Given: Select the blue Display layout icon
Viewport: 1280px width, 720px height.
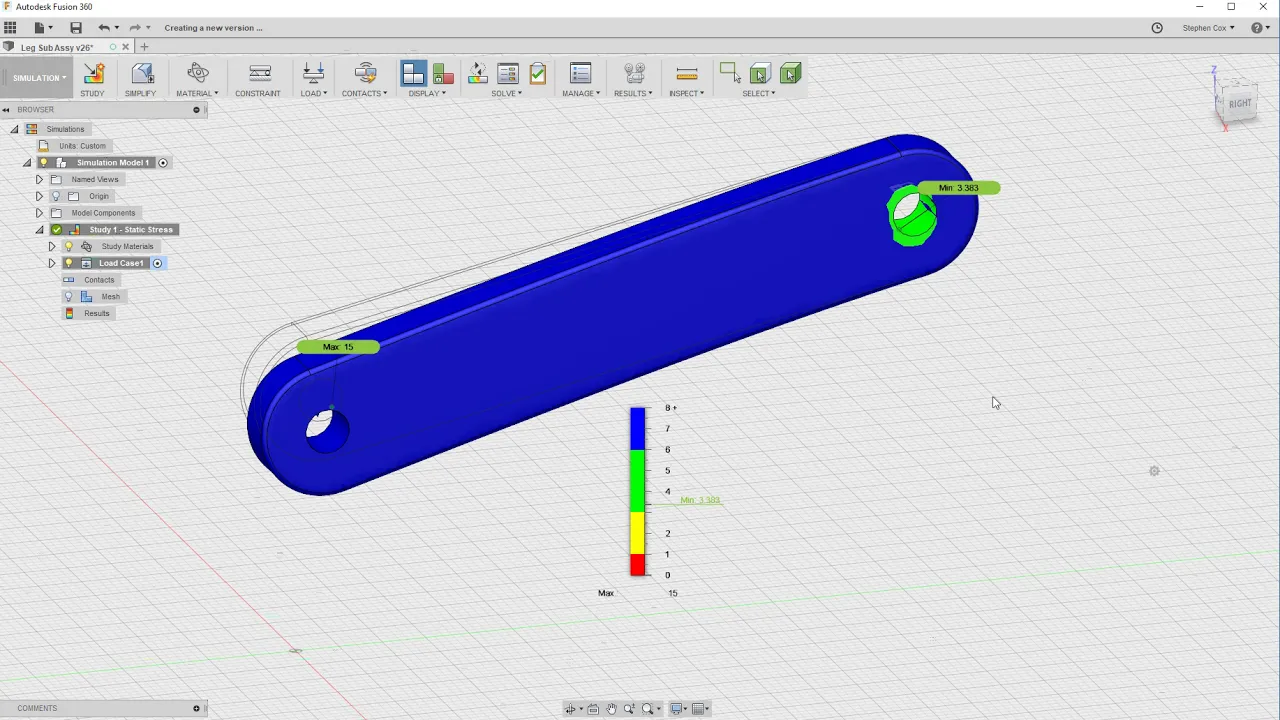Looking at the screenshot, I should click(413, 73).
